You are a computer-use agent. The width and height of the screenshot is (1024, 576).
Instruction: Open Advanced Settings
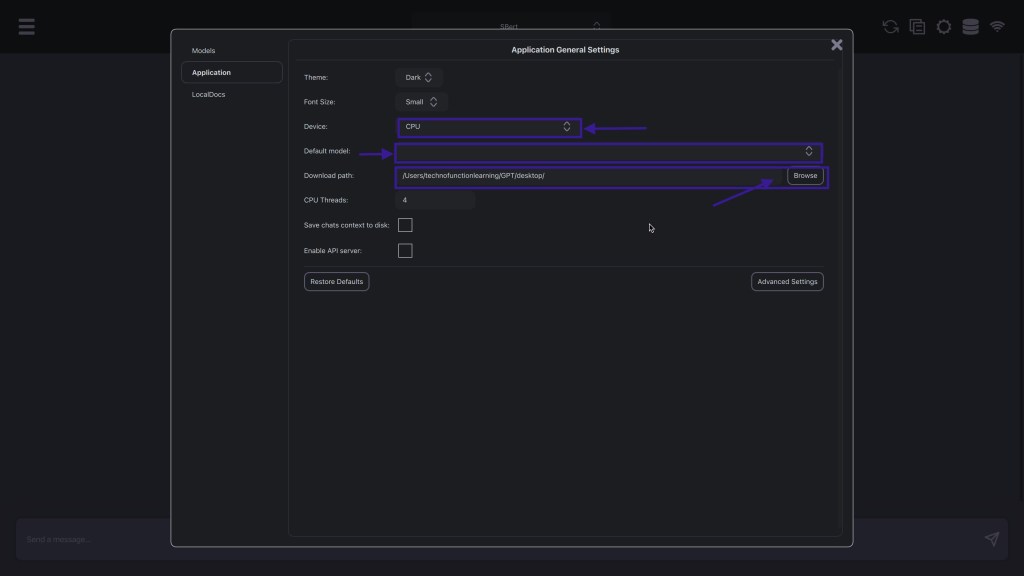click(x=787, y=282)
